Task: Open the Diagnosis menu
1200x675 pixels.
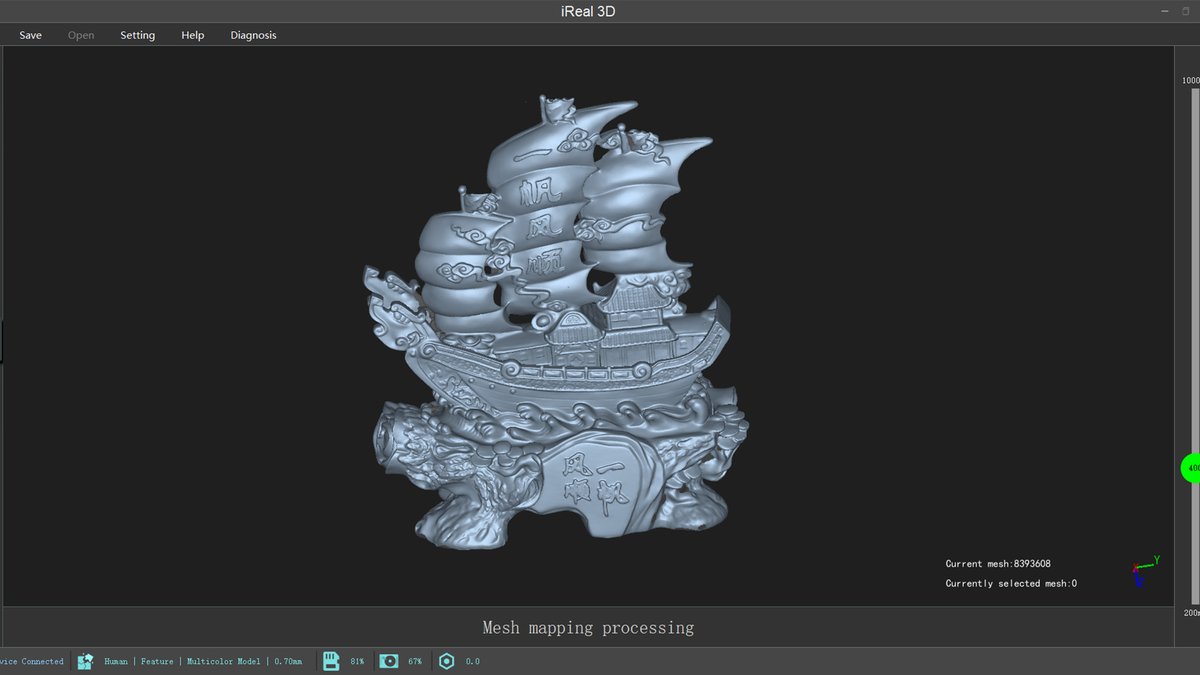Action: click(x=253, y=35)
